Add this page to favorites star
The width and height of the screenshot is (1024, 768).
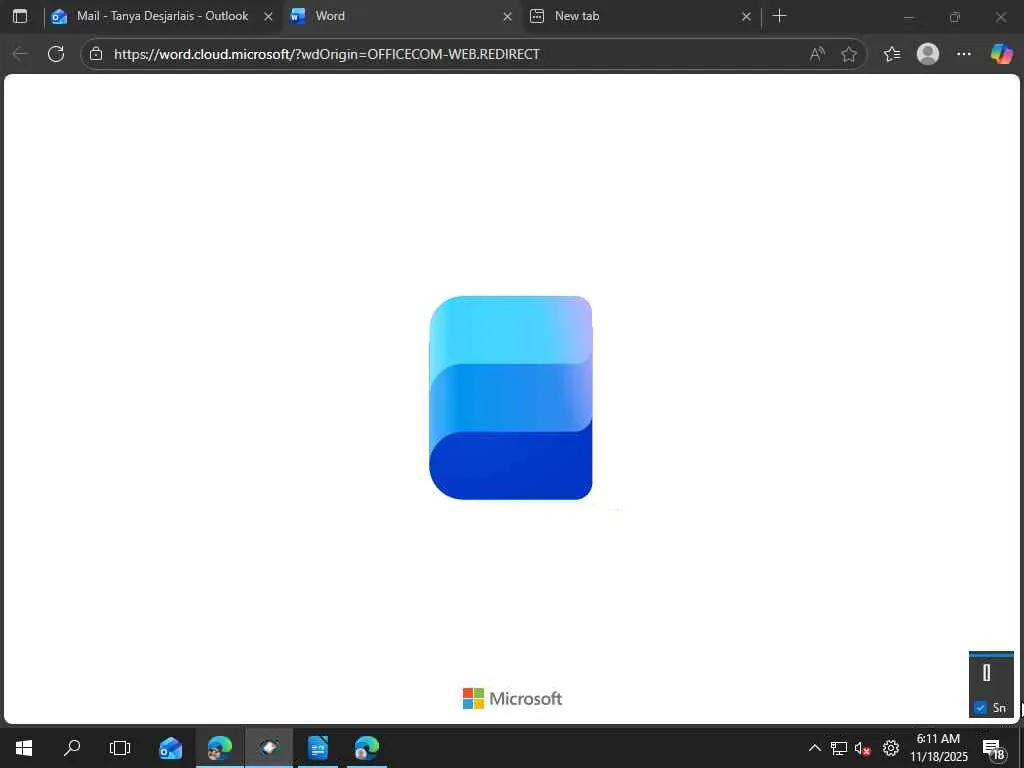(x=848, y=54)
